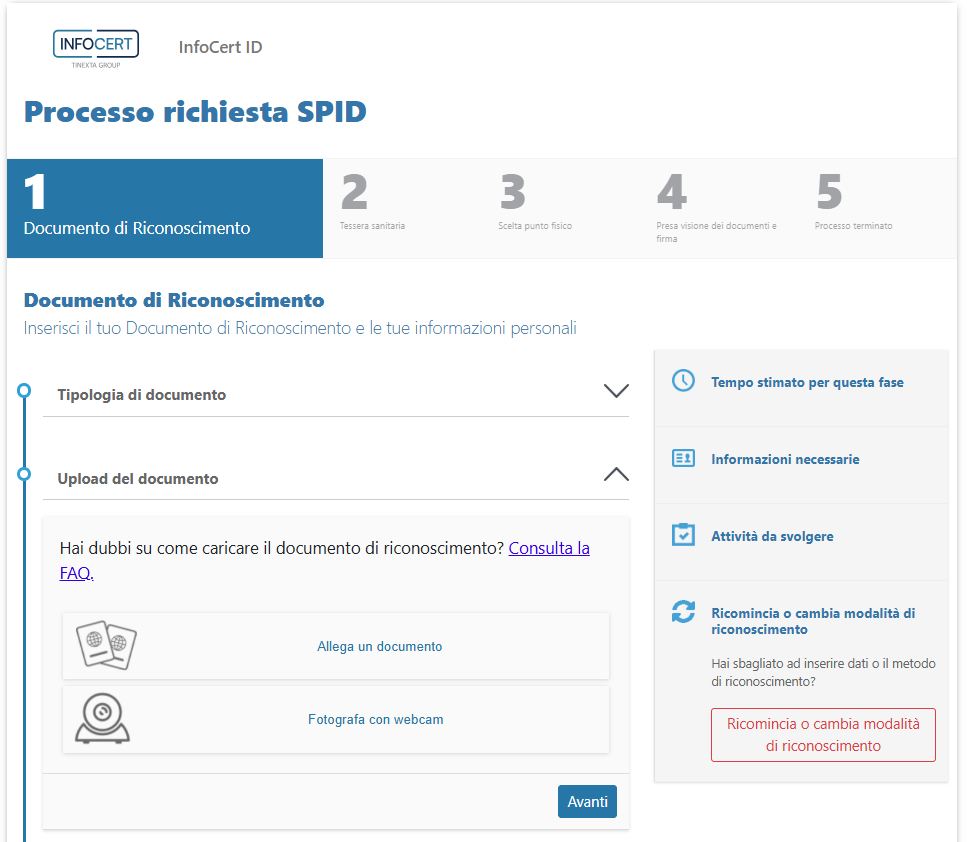This screenshot has height=842, width=967.
Task: Click the circular arrows restart icon
Action: coord(683,612)
